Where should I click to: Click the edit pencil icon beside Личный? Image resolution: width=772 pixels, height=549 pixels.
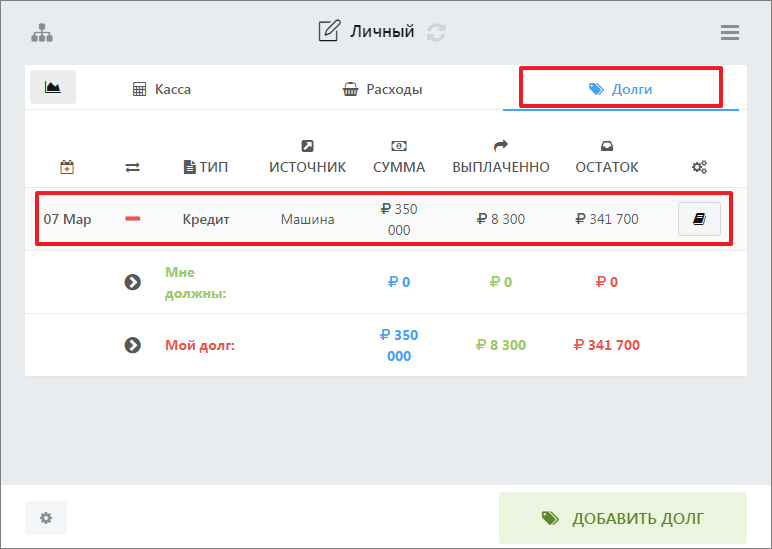click(x=328, y=32)
